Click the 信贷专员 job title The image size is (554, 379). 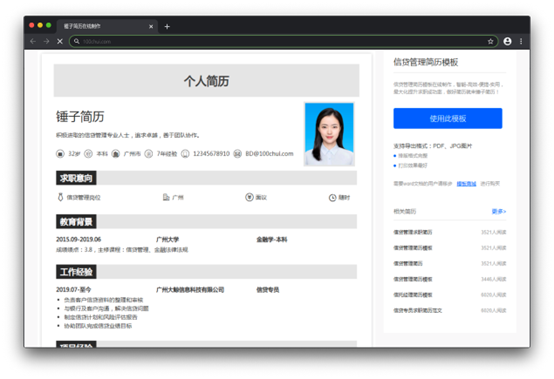(267, 290)
